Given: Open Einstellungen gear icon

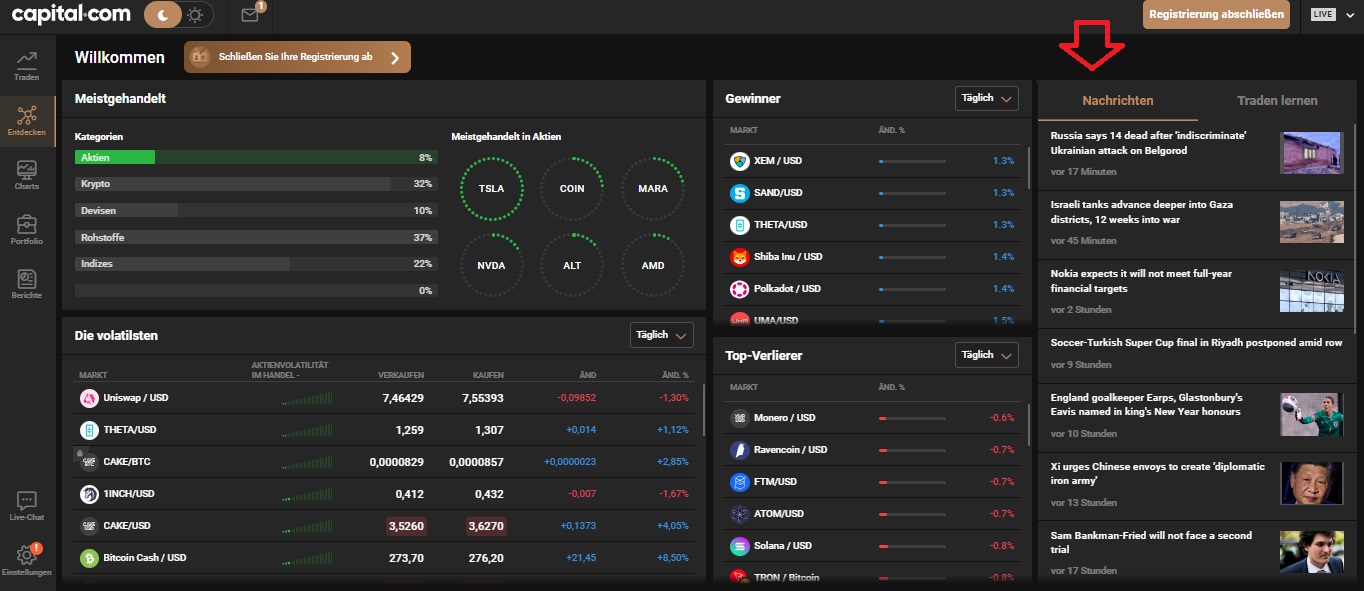Looking at the screenshot, I should point(27,560).
